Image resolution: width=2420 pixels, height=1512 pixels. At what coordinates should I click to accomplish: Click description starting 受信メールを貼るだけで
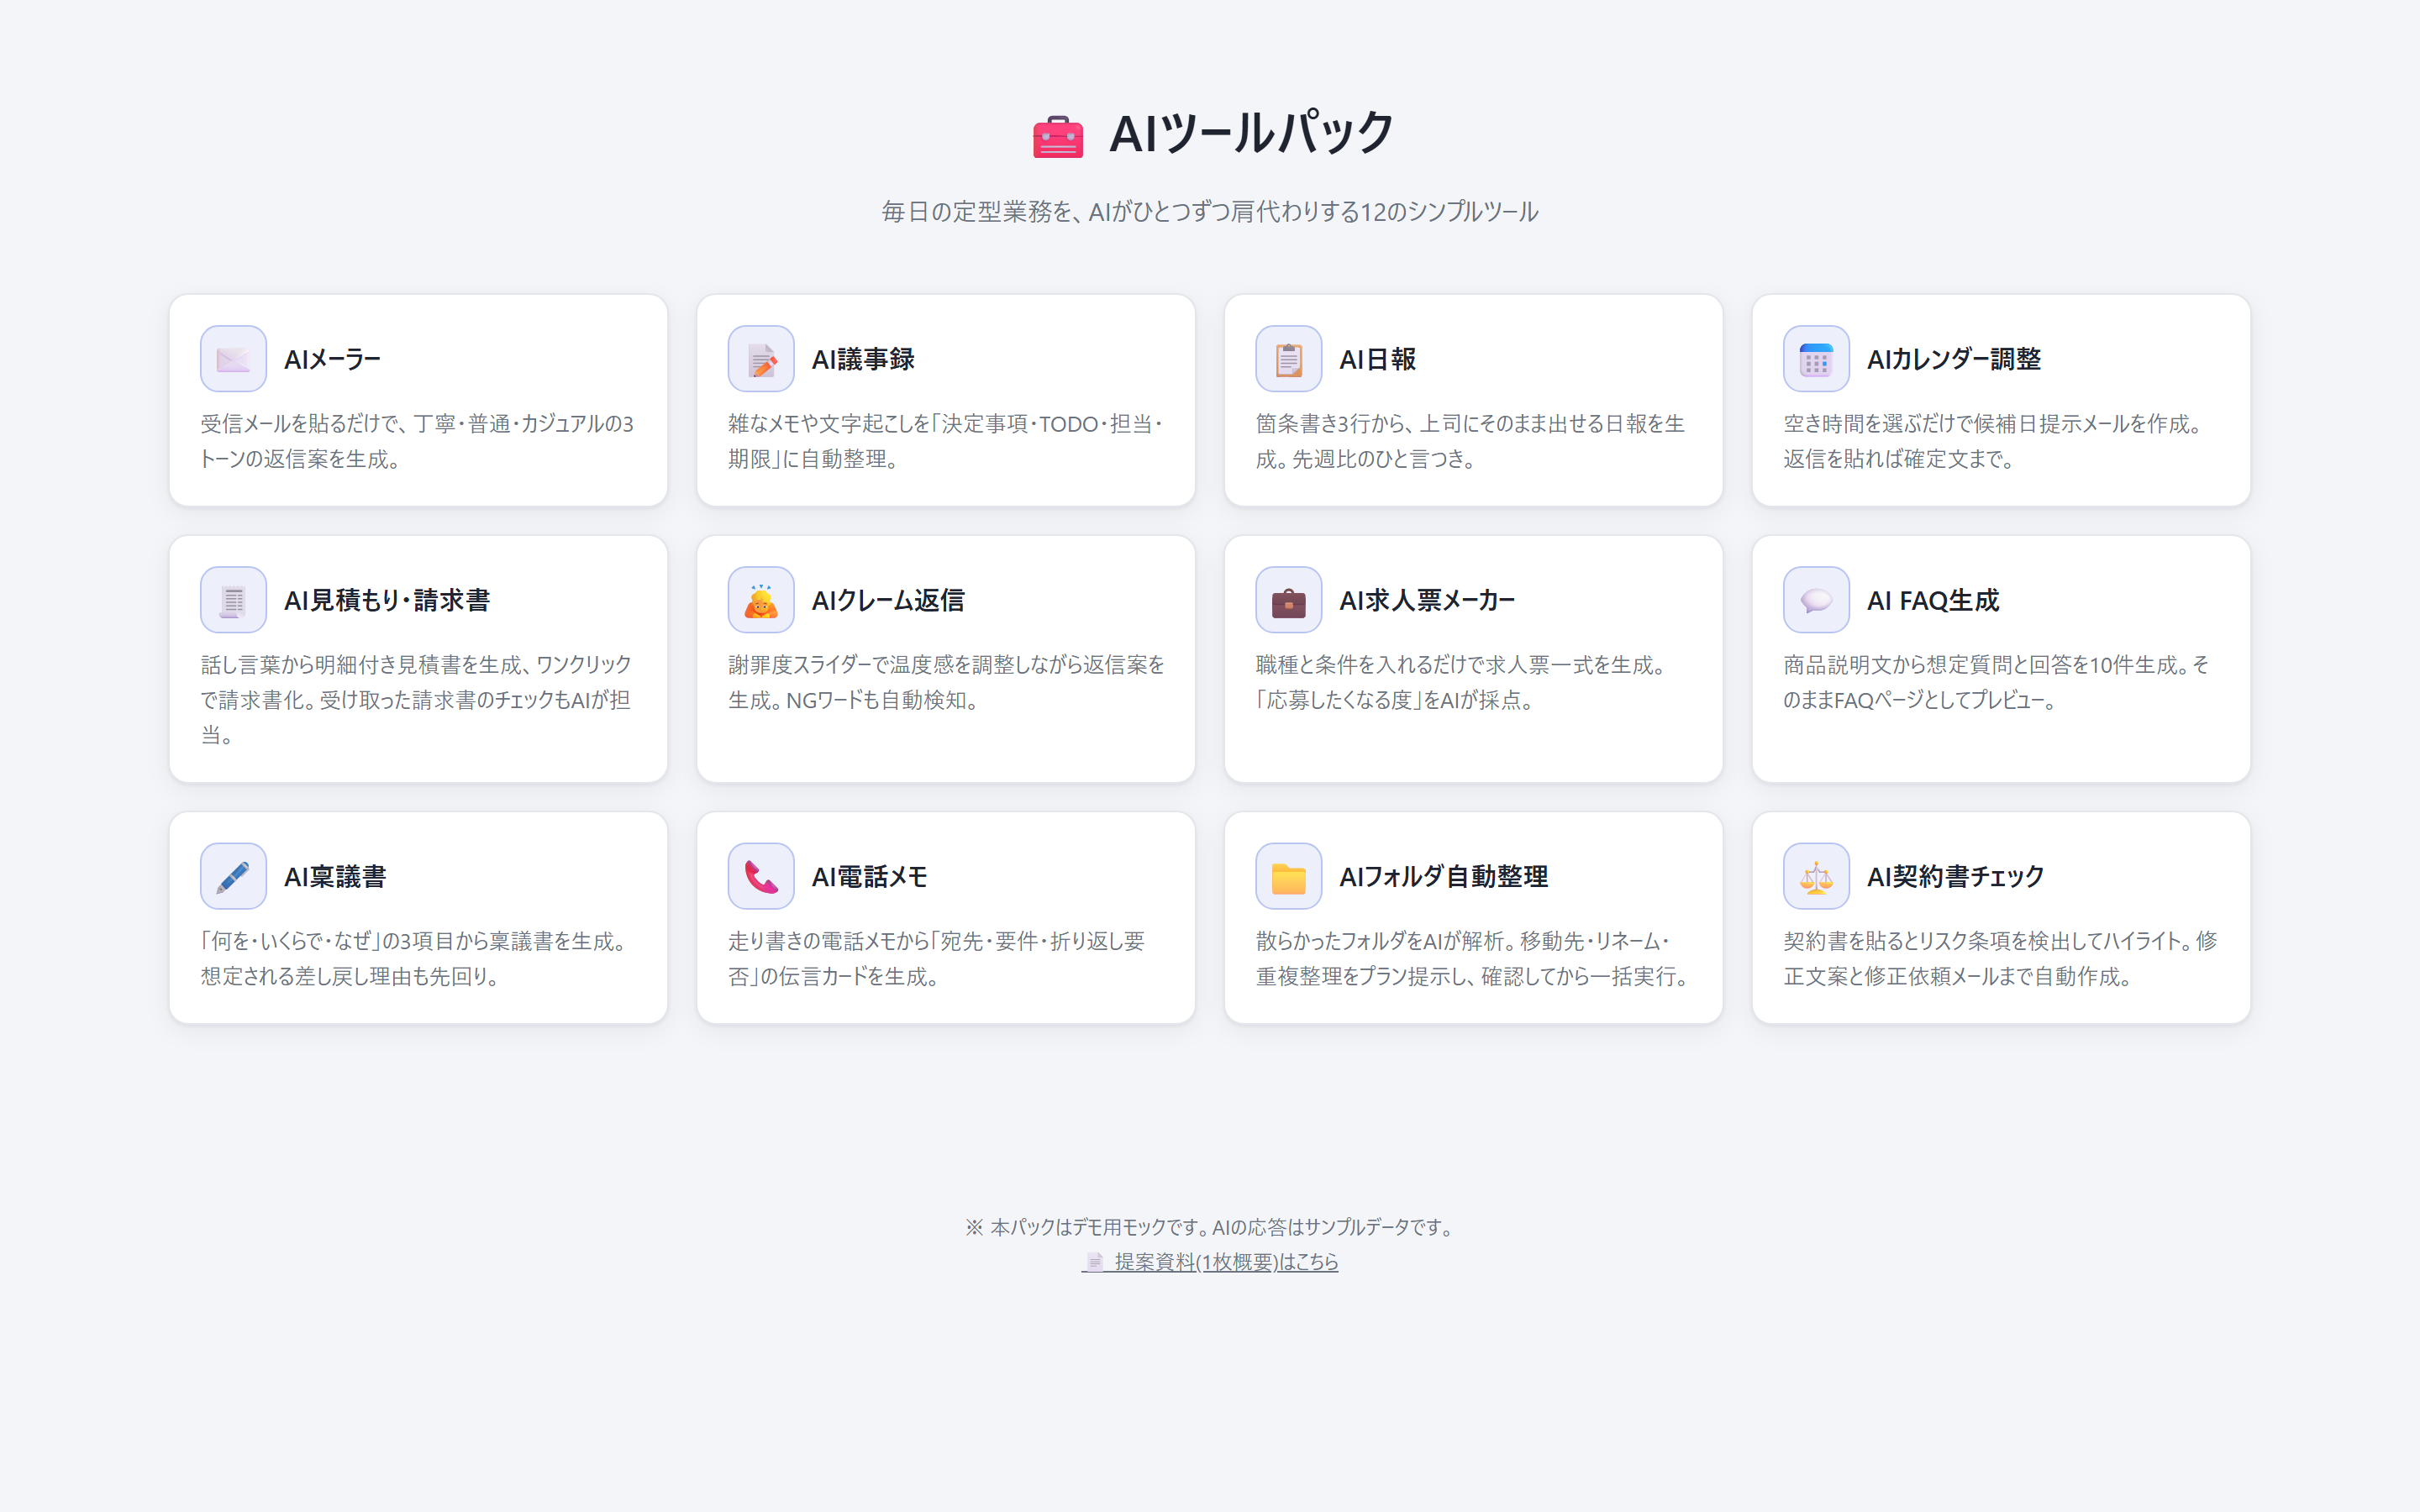pyautogui.click(x=417, y=441)
